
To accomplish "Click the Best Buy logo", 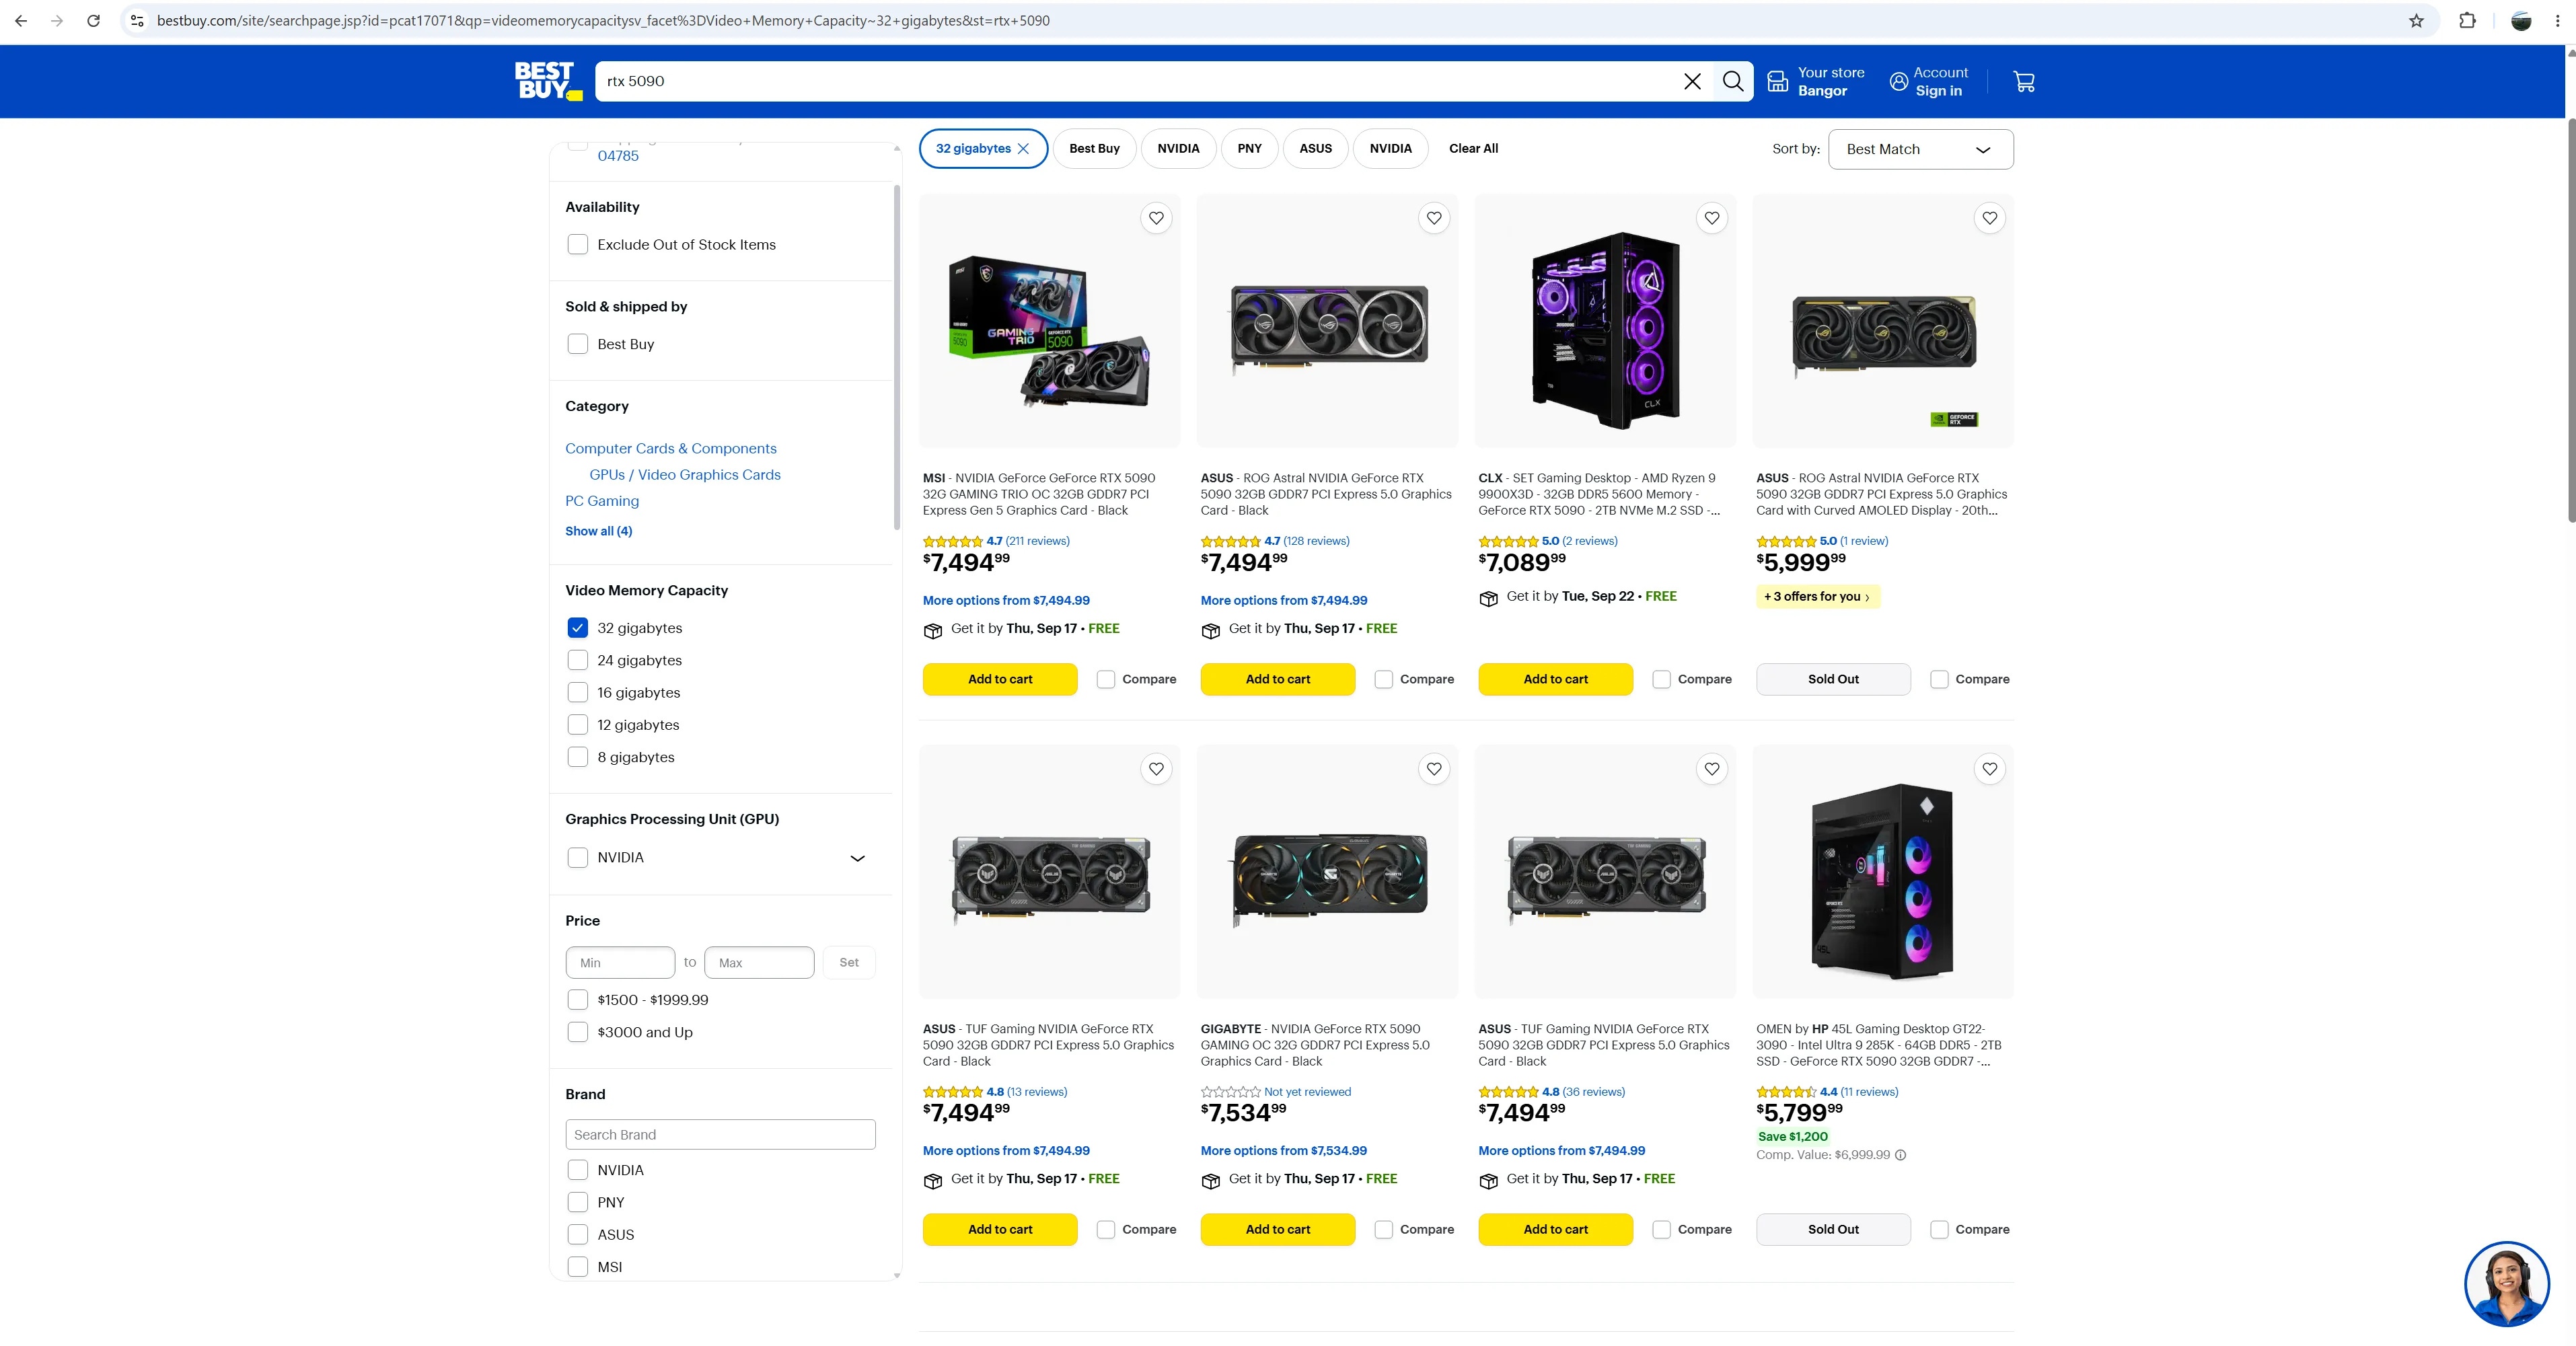I will pos(548,81).
